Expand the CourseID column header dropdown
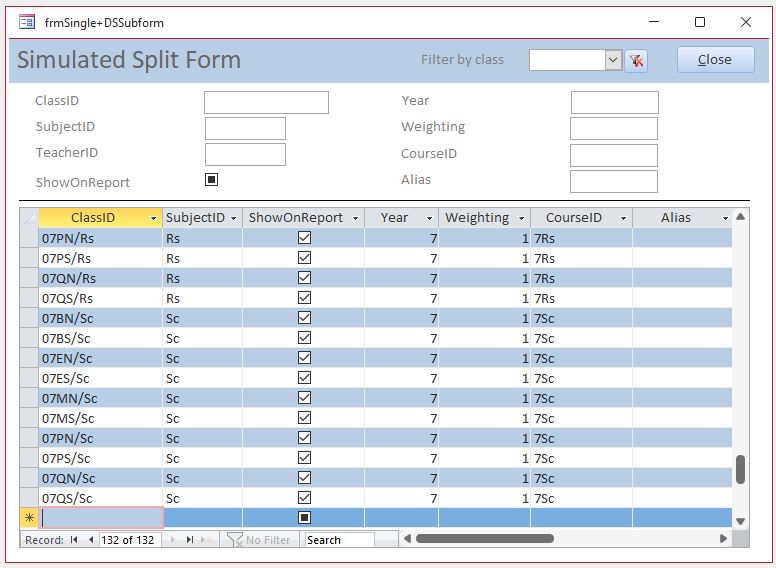 [x=622, y=218]
